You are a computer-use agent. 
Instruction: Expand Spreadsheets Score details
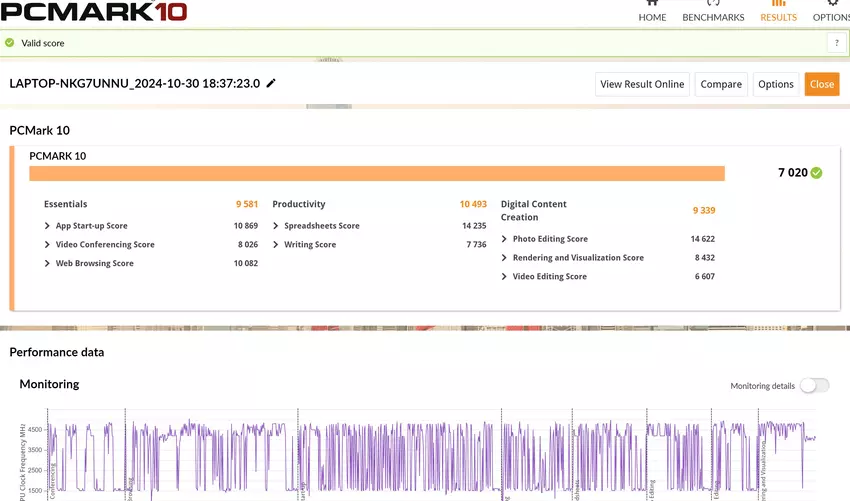(x=276, y=226)
